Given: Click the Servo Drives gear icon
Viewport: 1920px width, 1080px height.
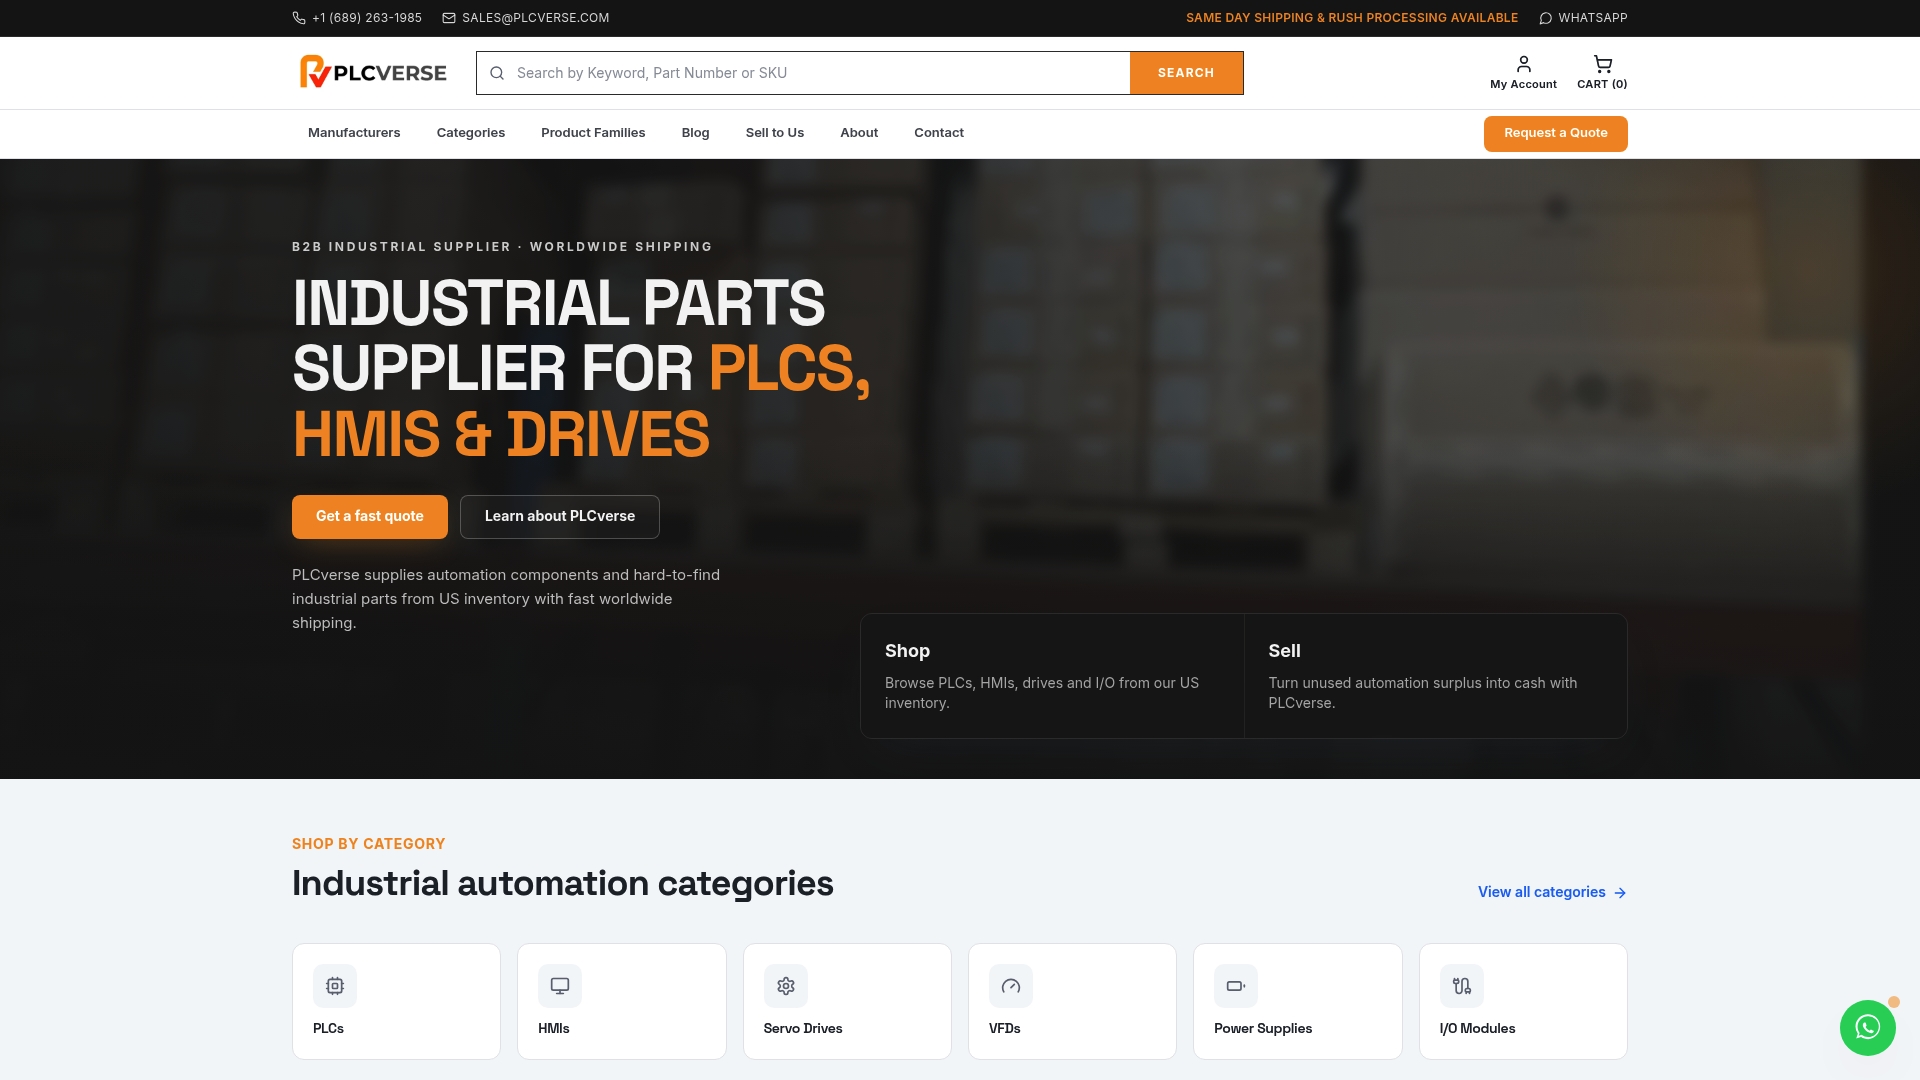Looking at the screenshot, I should pos(786,986).
